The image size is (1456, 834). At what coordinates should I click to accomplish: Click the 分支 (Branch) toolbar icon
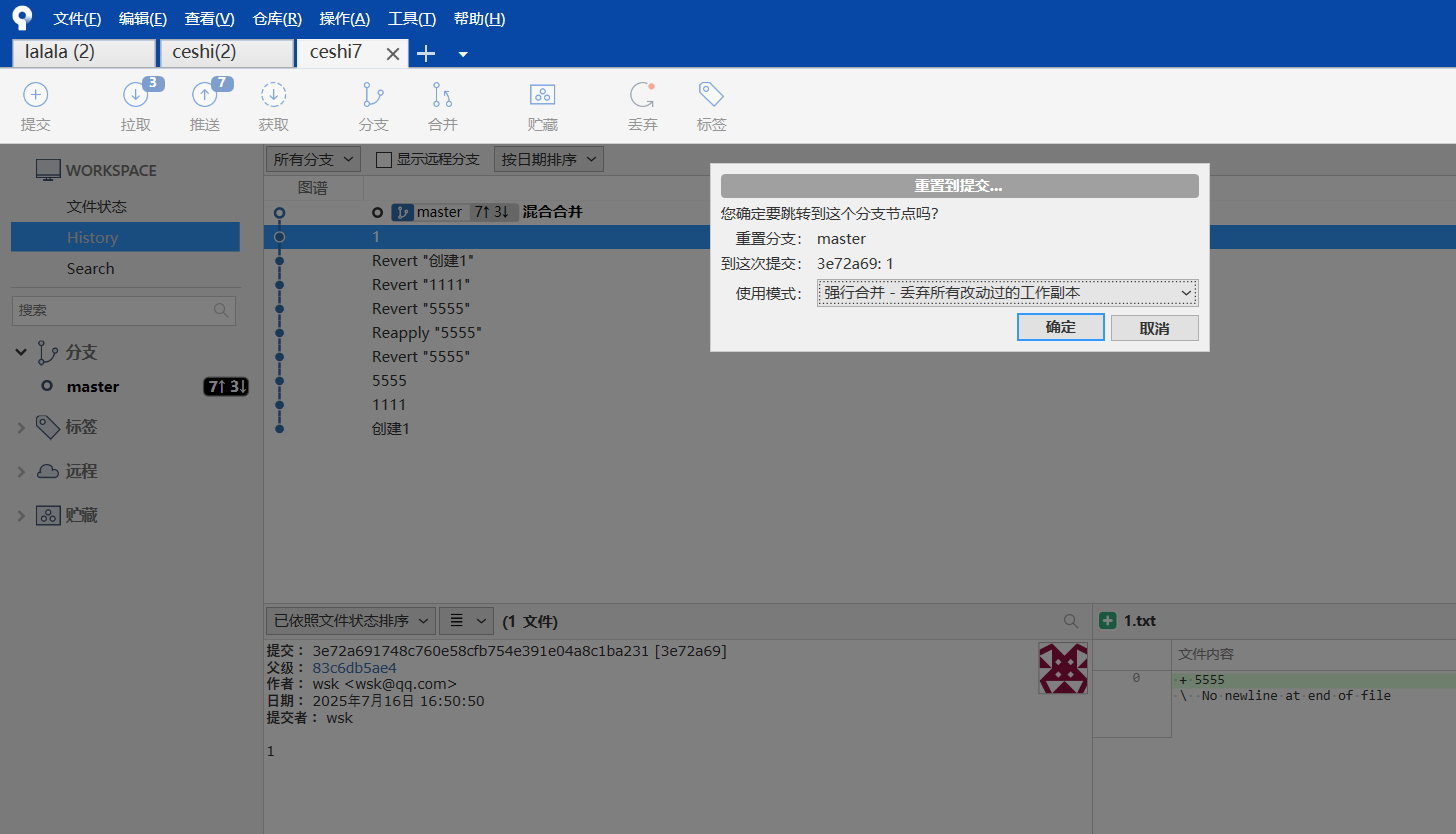373,95
